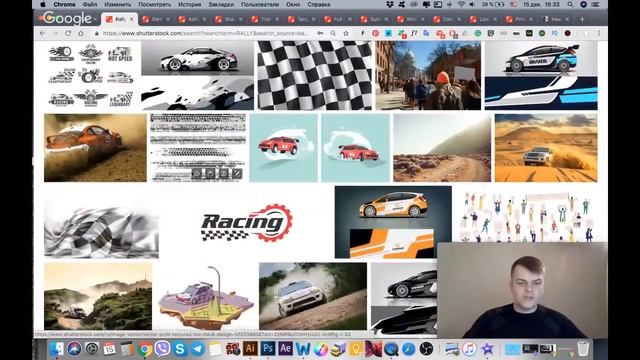This screenshot has height=360, width=640.
Task: Open Safari from the Dock
Action: click(x=409, y=349)
